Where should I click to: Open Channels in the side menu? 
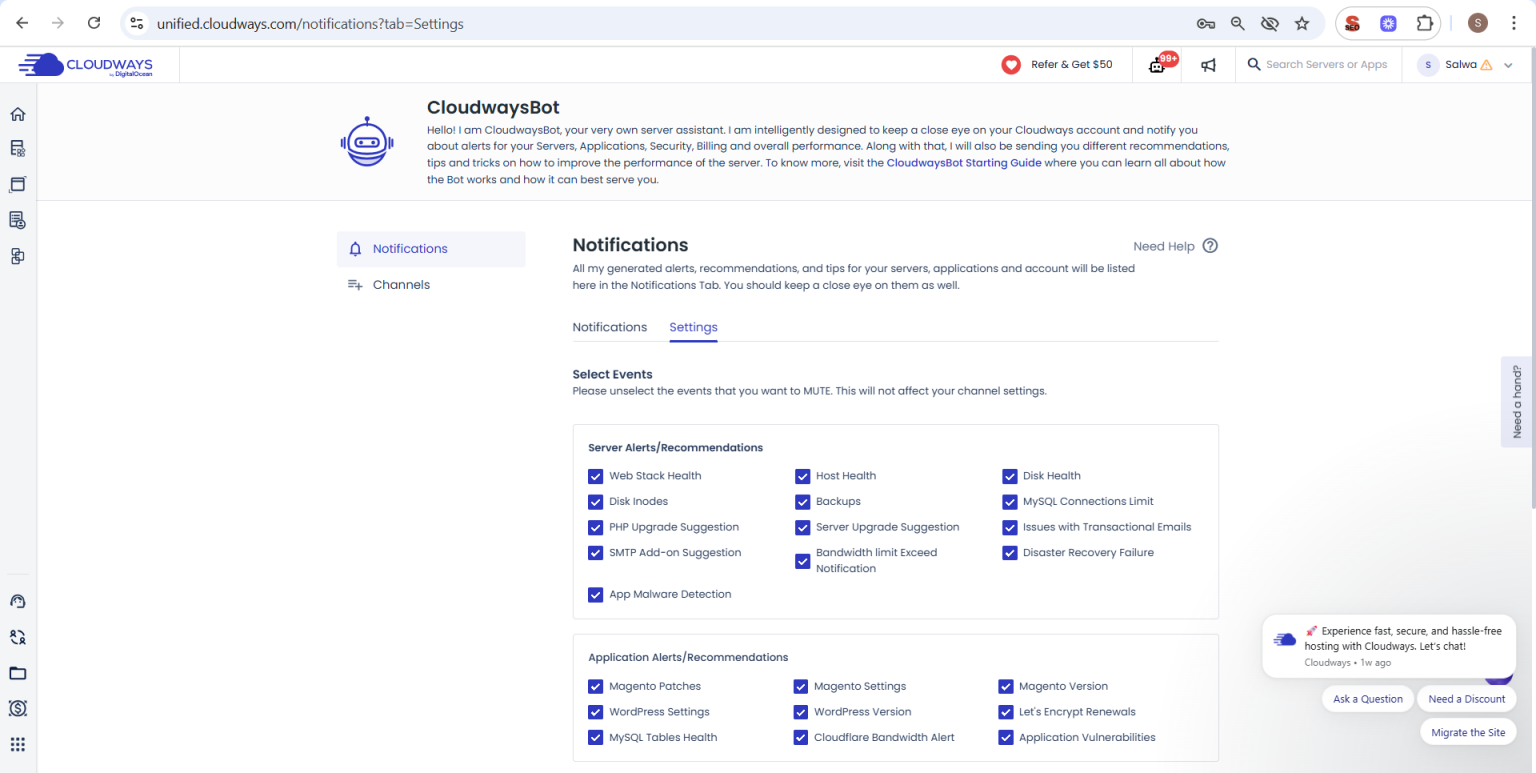(x=401, y=285)
